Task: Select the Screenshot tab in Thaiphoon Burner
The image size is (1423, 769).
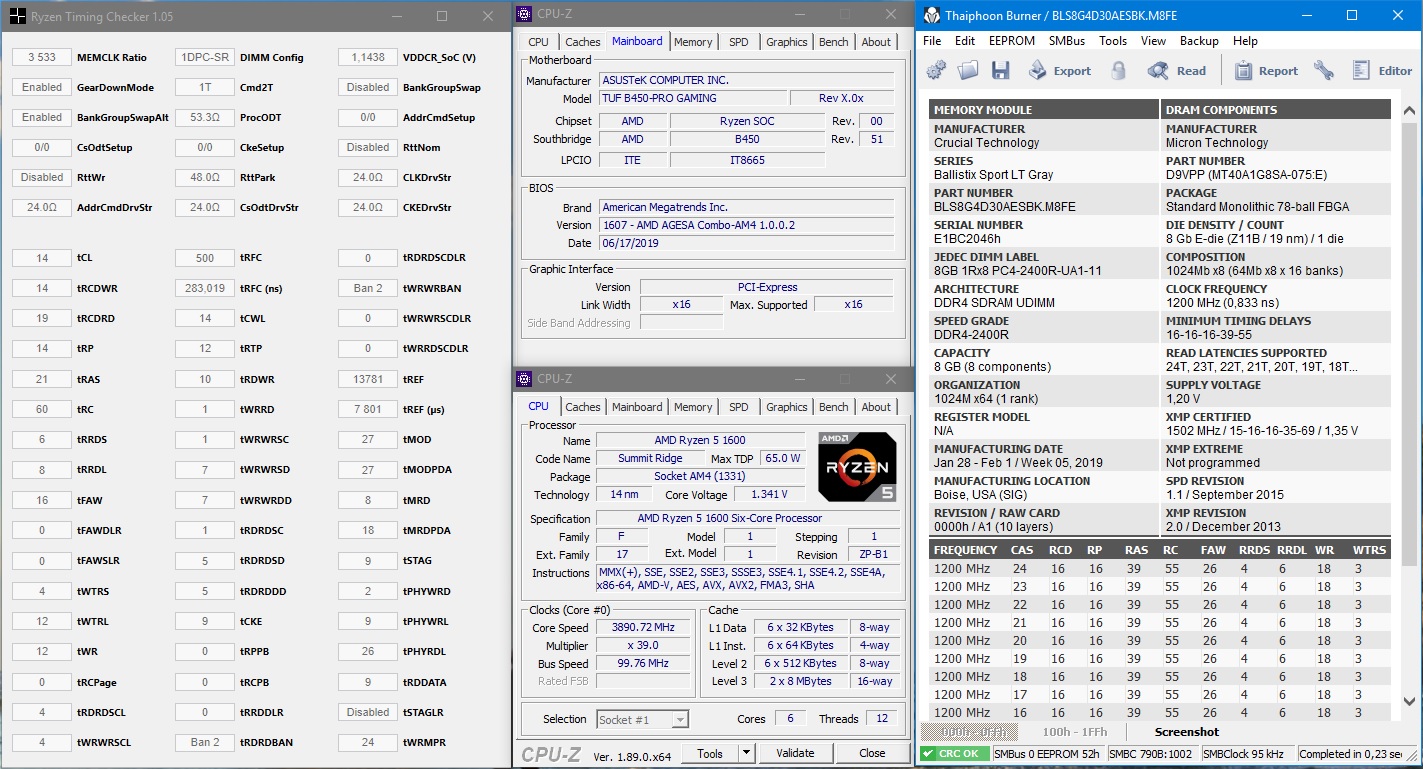Action: coord(1187,732)
